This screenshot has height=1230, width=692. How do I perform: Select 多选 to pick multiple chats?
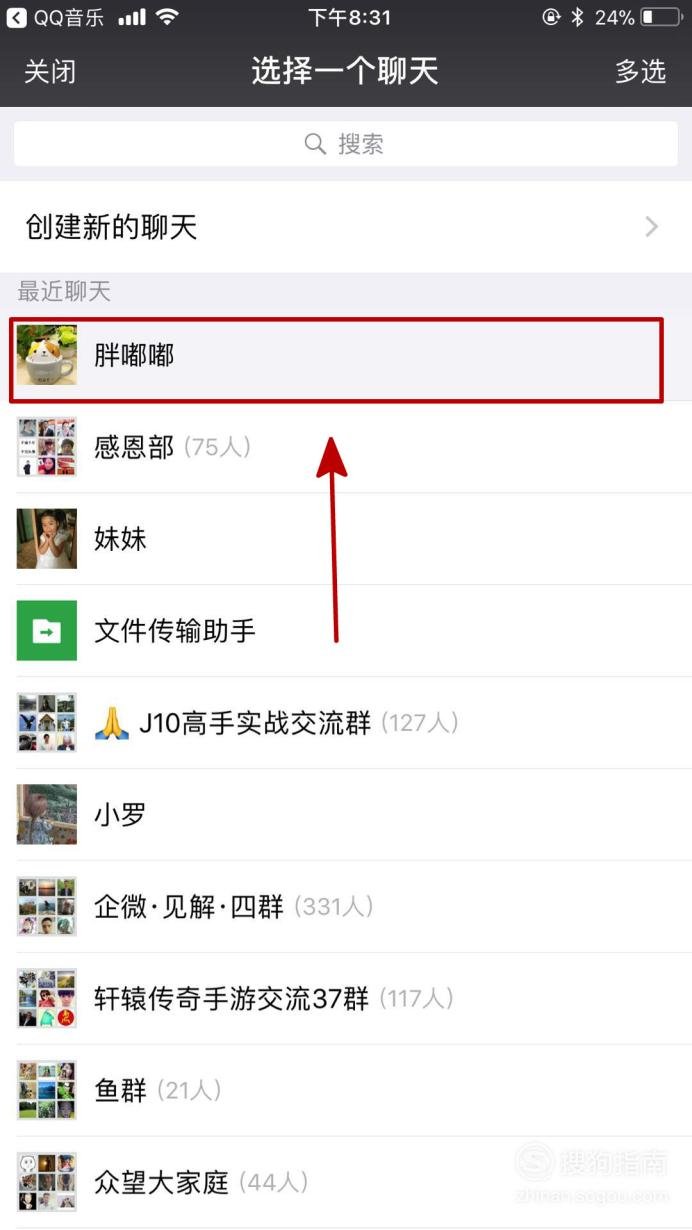coord(640,71)
